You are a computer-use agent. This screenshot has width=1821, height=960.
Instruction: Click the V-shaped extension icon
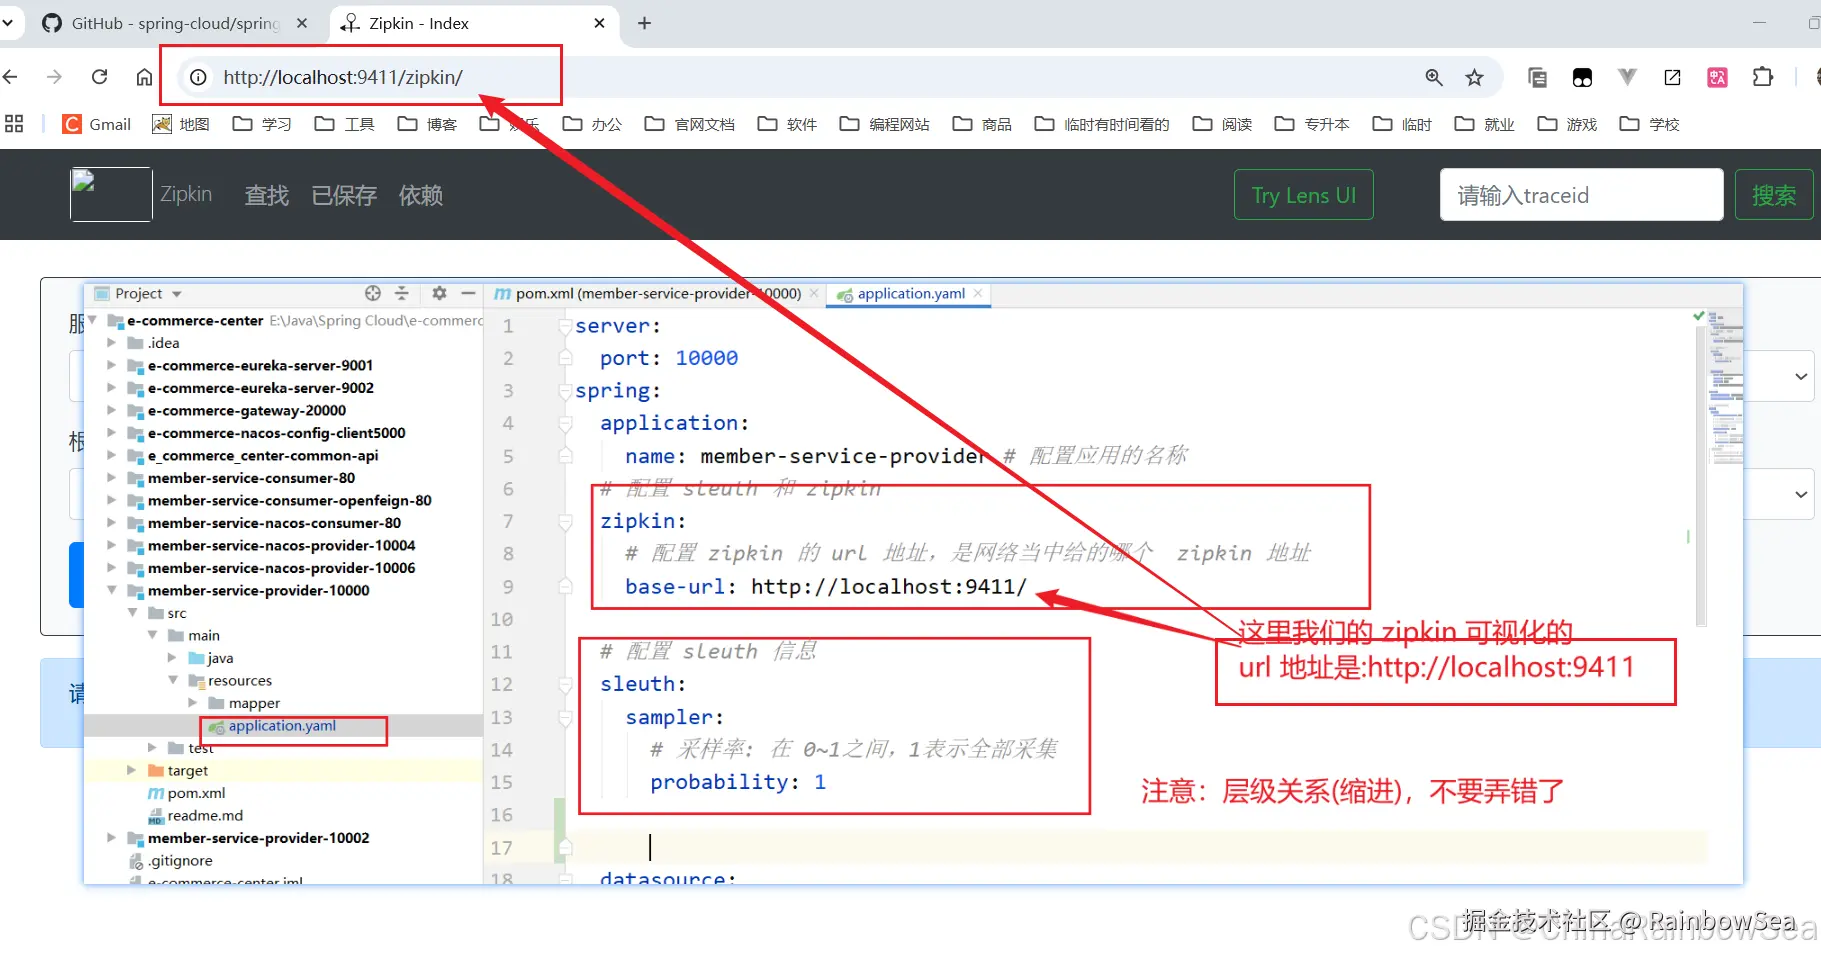[x=1627, y=77]
